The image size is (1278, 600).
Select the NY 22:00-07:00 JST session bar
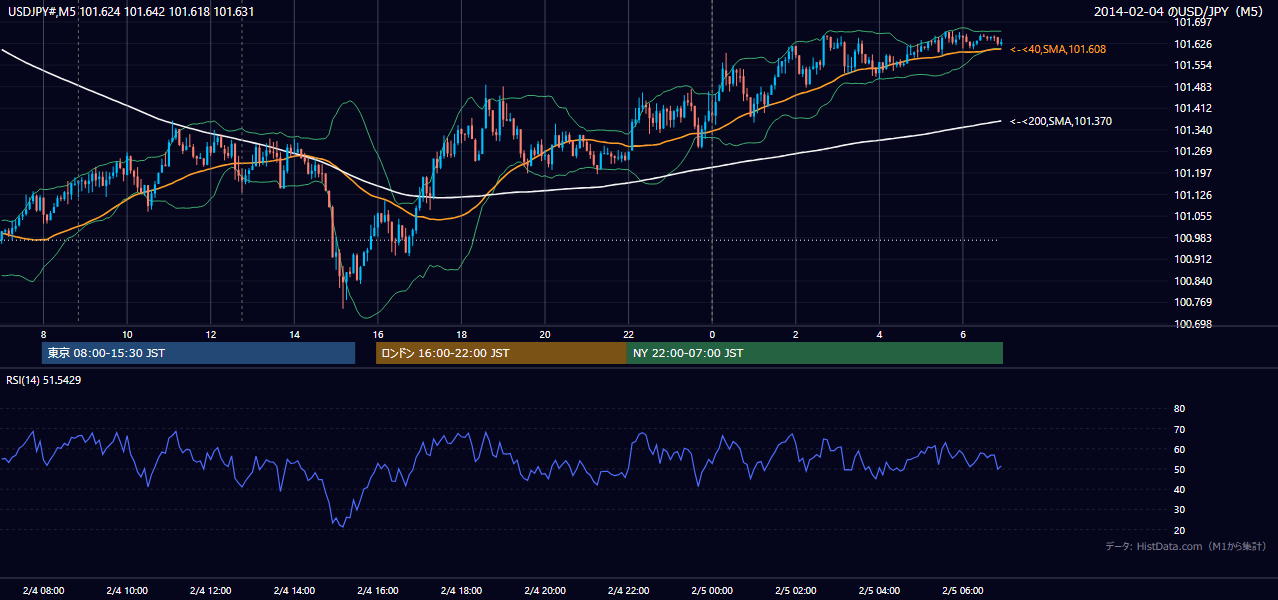[815, 353]
